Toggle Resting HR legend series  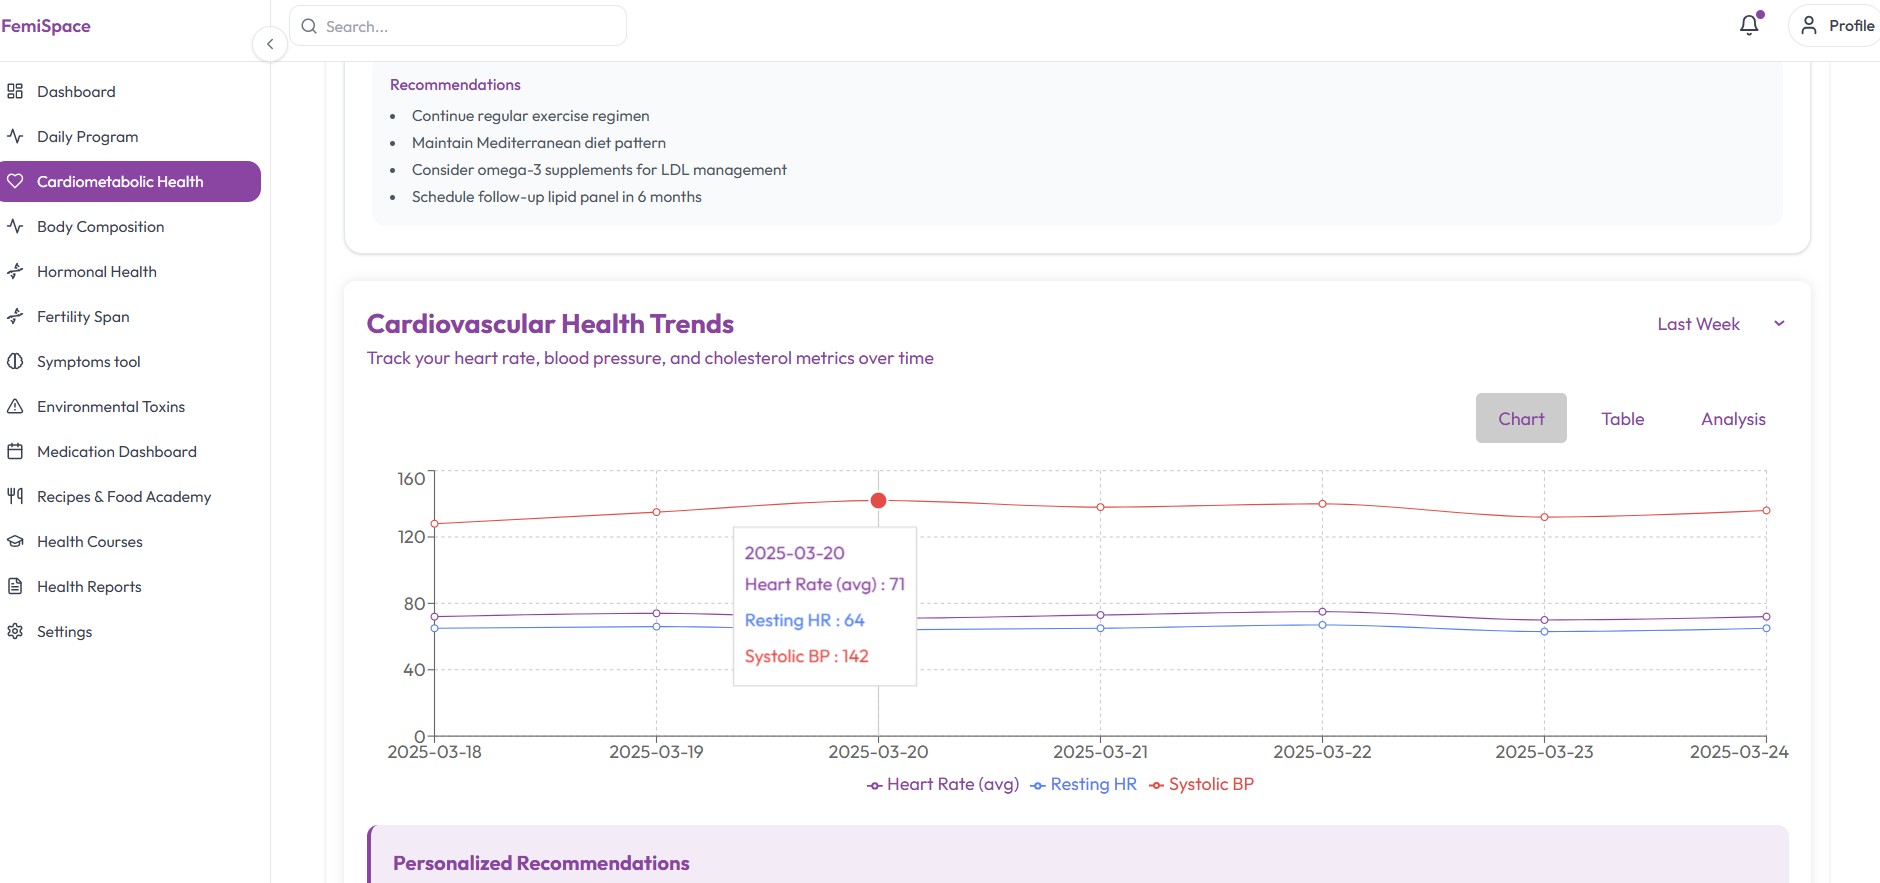pos(1084,784)
